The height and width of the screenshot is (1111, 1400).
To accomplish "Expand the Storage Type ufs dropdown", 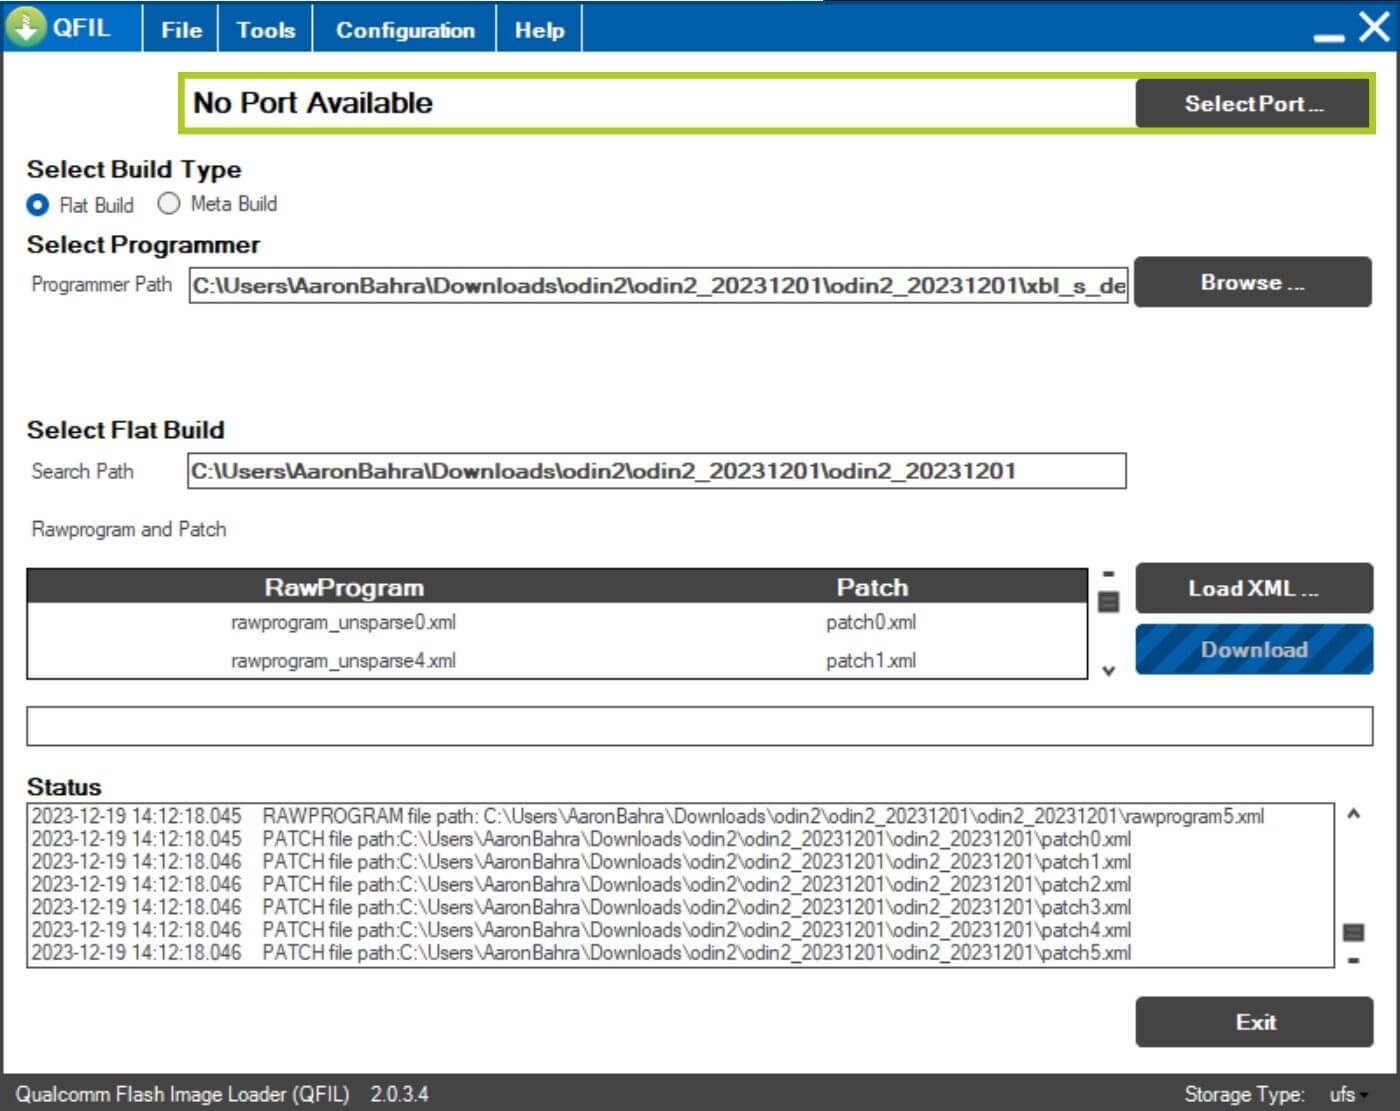I will [x=1348, y=1094].
